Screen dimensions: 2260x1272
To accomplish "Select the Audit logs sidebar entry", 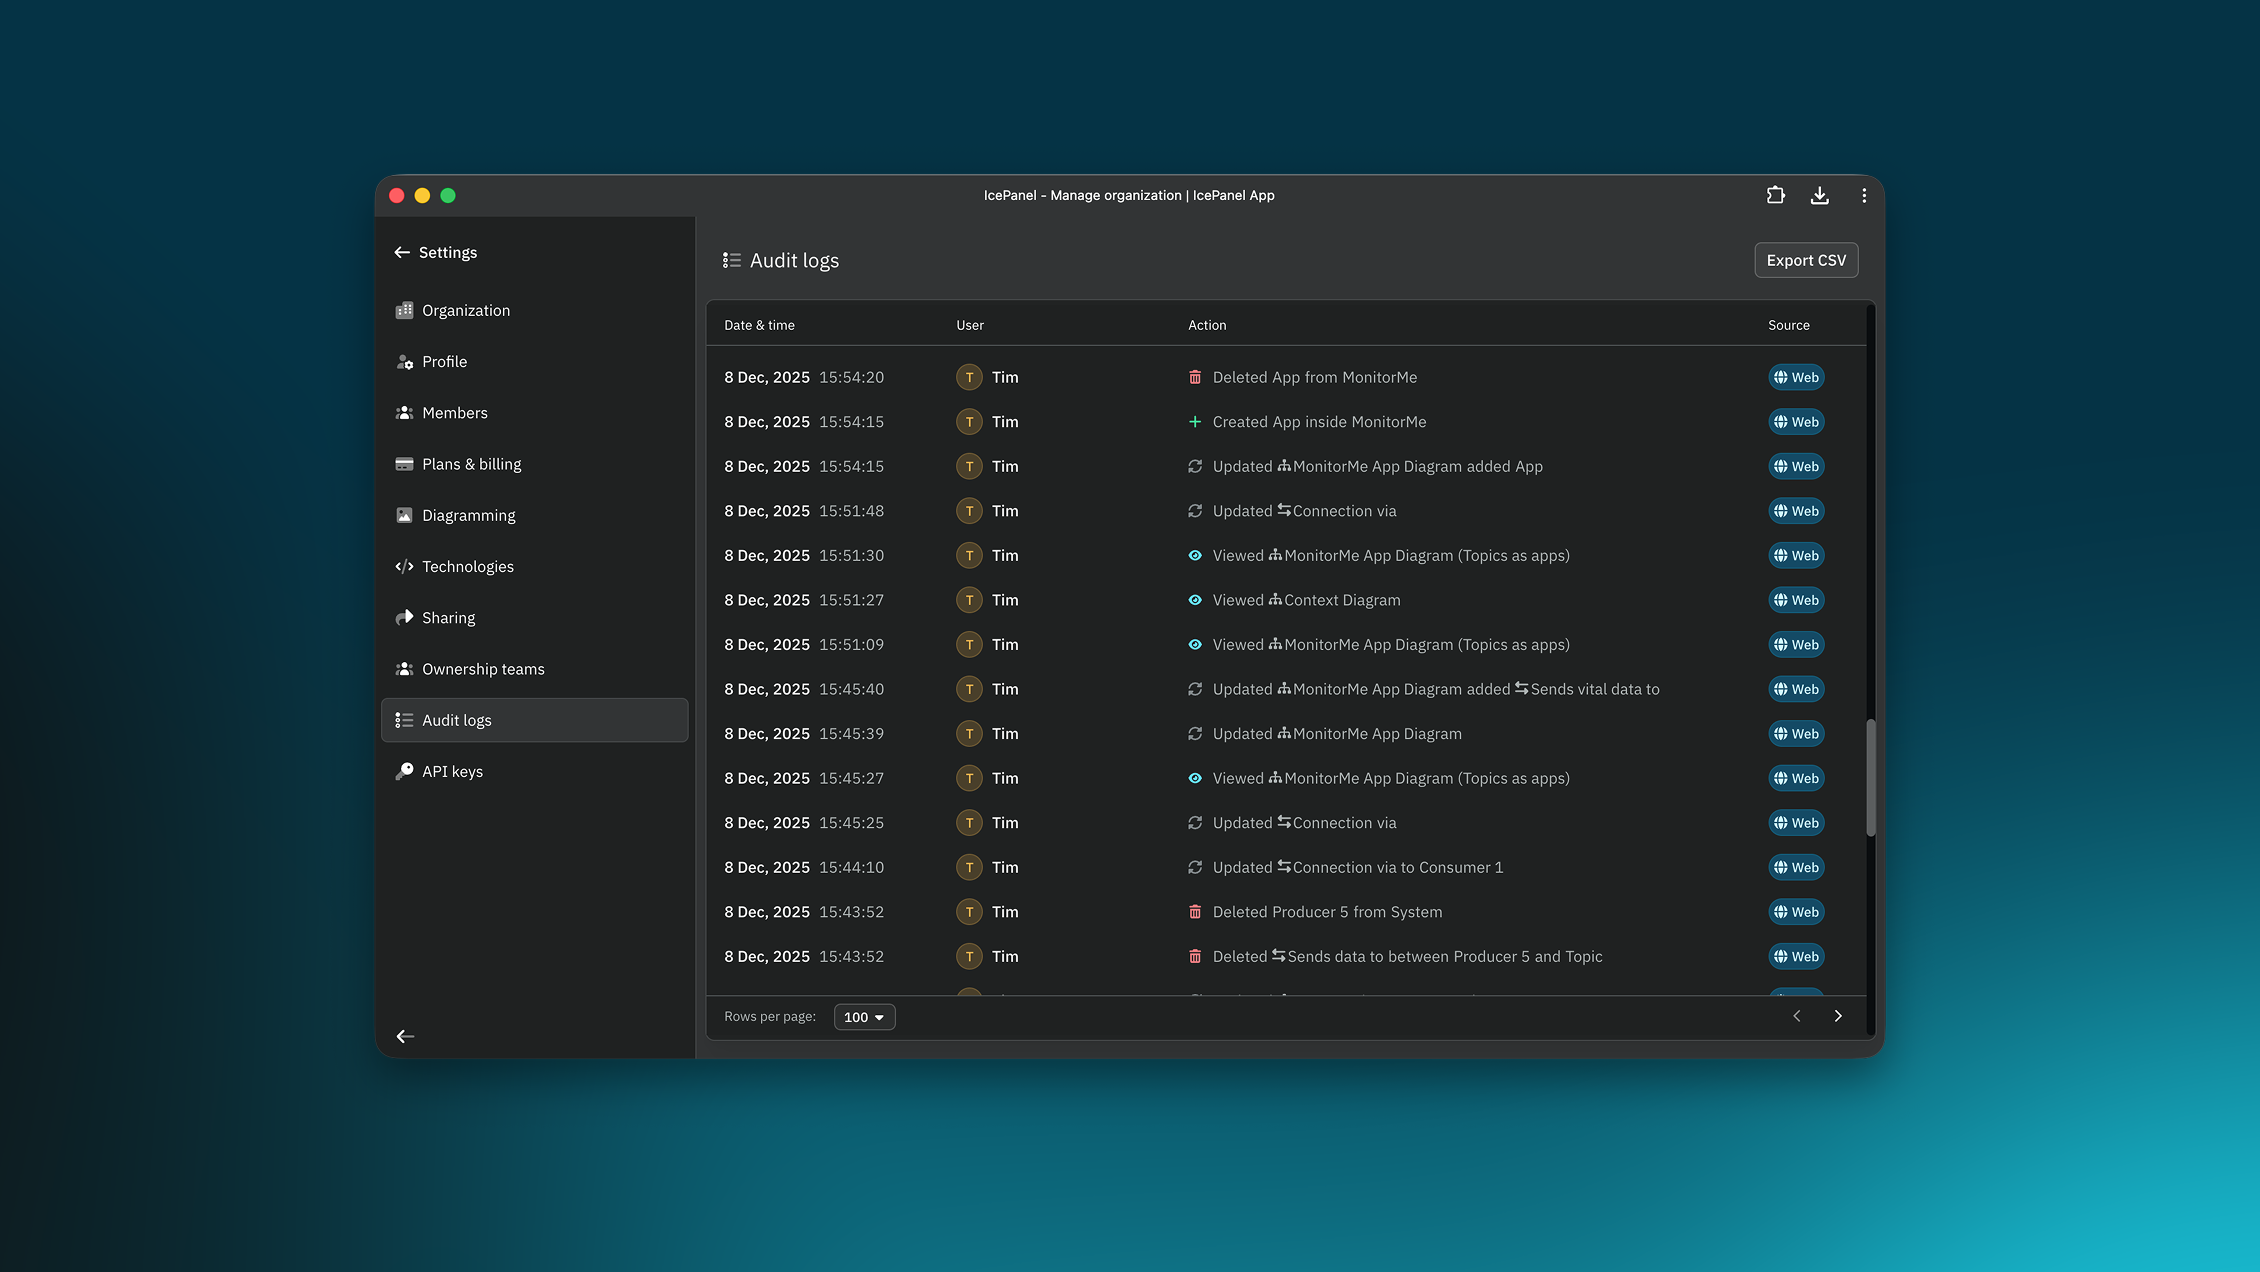I will (x=456, y=720).
